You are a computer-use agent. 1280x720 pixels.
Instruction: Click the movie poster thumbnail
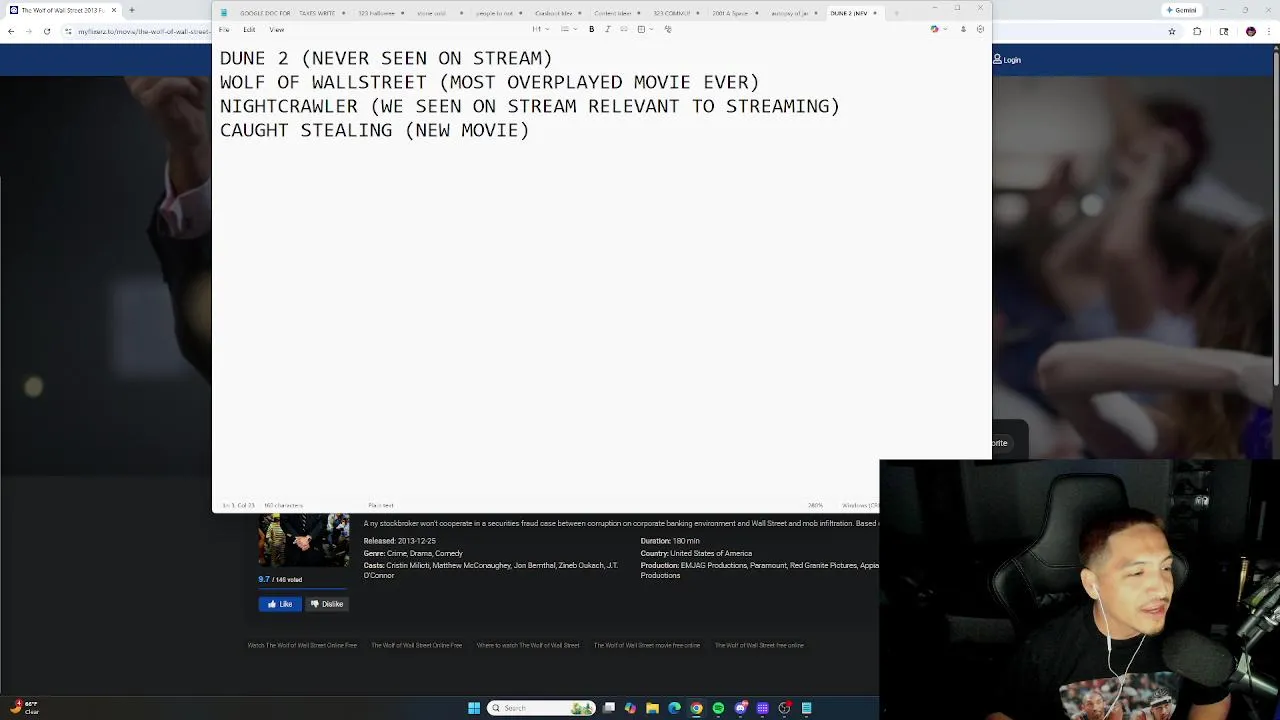click(x=304, y=540)
